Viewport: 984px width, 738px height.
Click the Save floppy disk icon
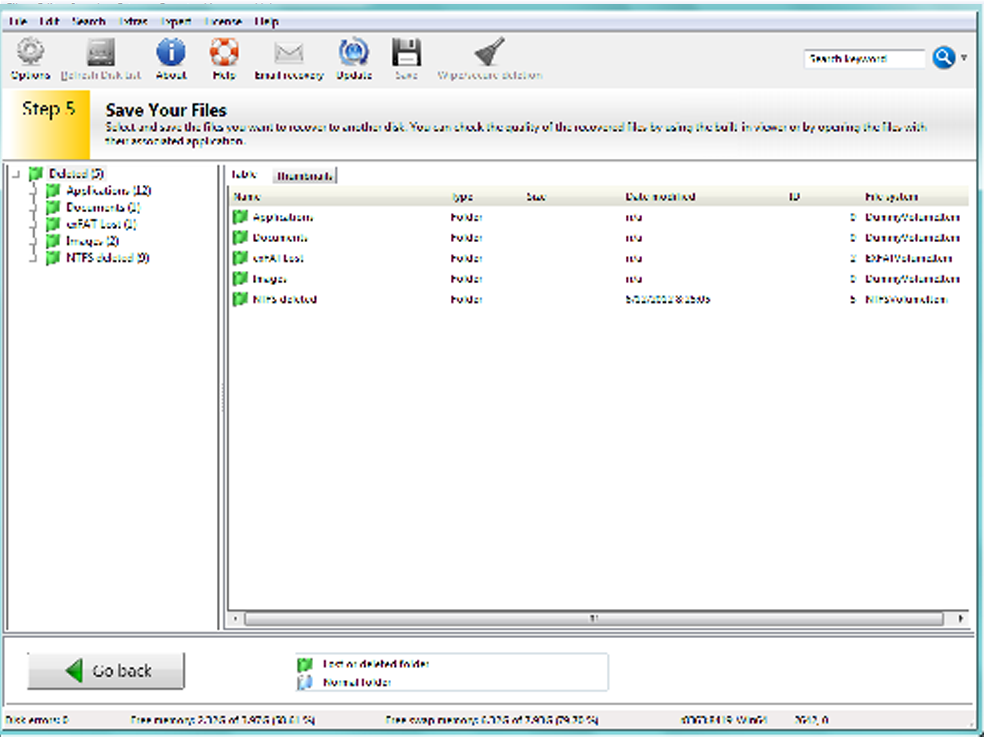tap(405, 53)
